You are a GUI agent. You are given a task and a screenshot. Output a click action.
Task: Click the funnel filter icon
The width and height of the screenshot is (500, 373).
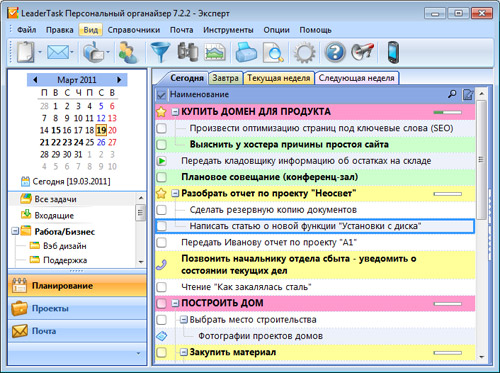point(160,52)
